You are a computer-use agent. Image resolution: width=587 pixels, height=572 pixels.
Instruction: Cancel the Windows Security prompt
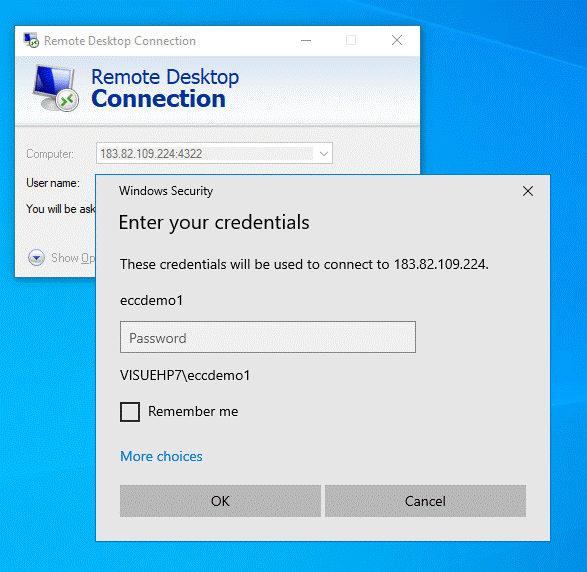pos(425,501)
